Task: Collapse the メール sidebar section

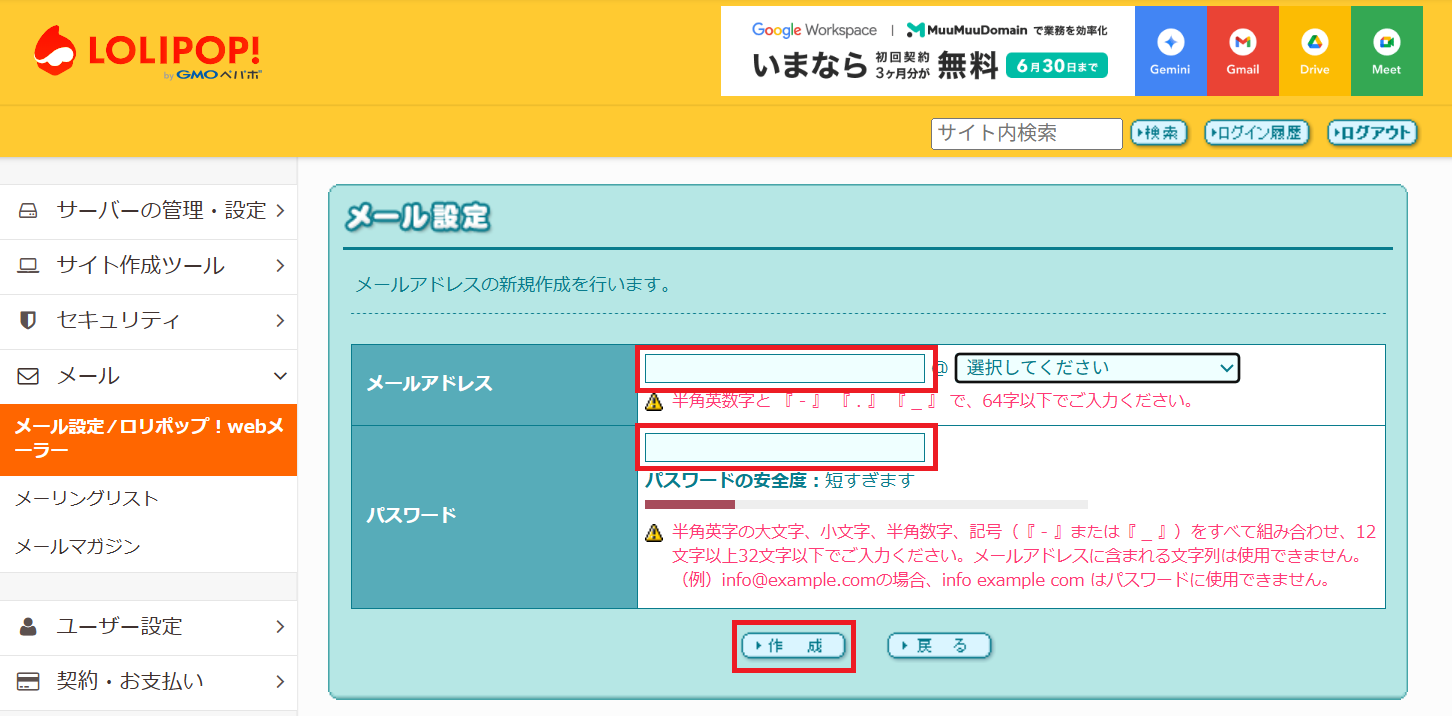Action: point(148,376)
